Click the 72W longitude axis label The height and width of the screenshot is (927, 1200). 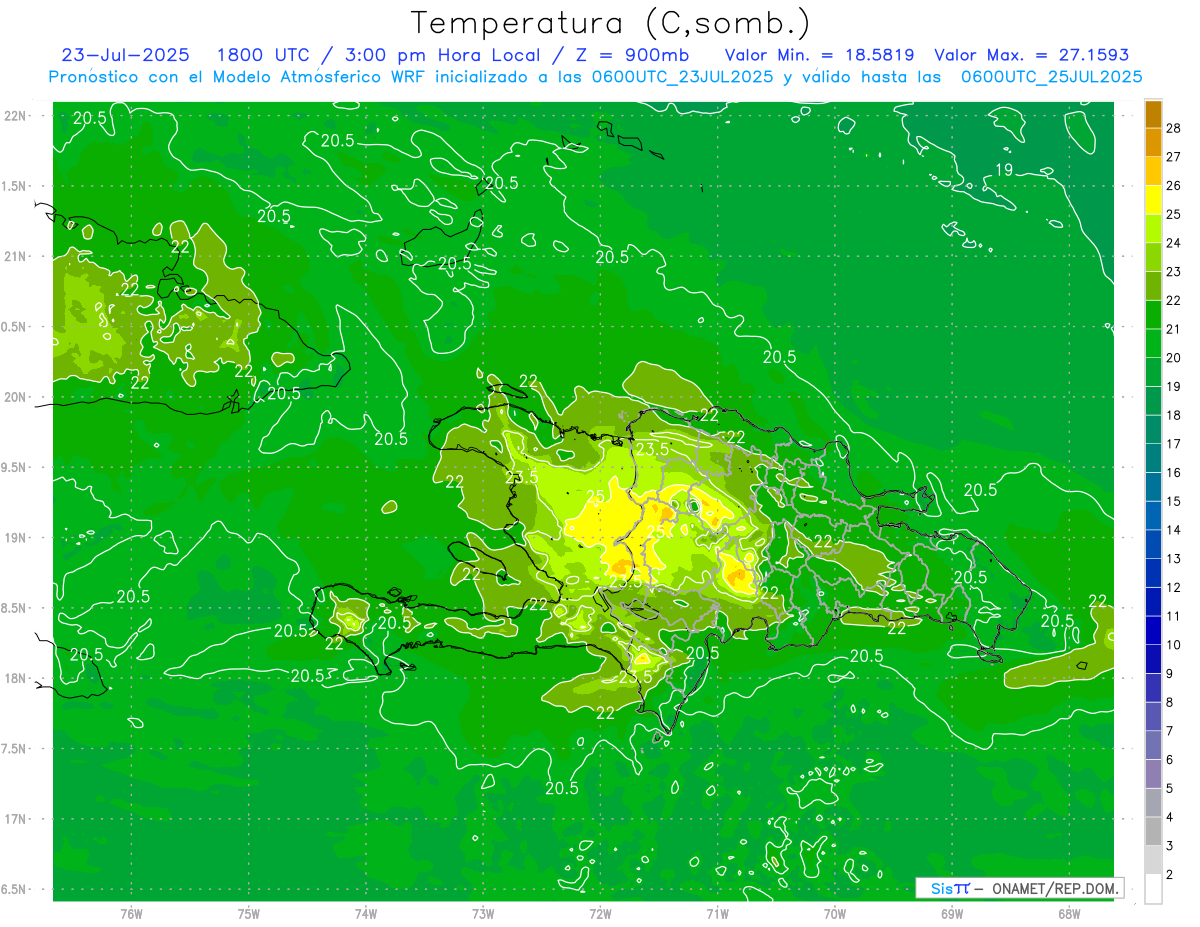tap(600, 914)
